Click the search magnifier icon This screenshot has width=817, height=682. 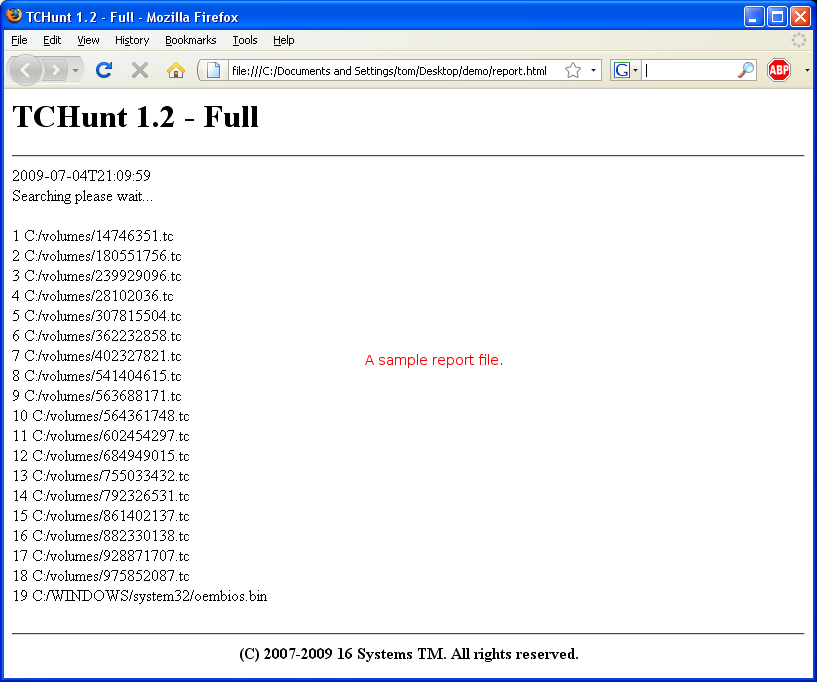[x=746, y=70]
